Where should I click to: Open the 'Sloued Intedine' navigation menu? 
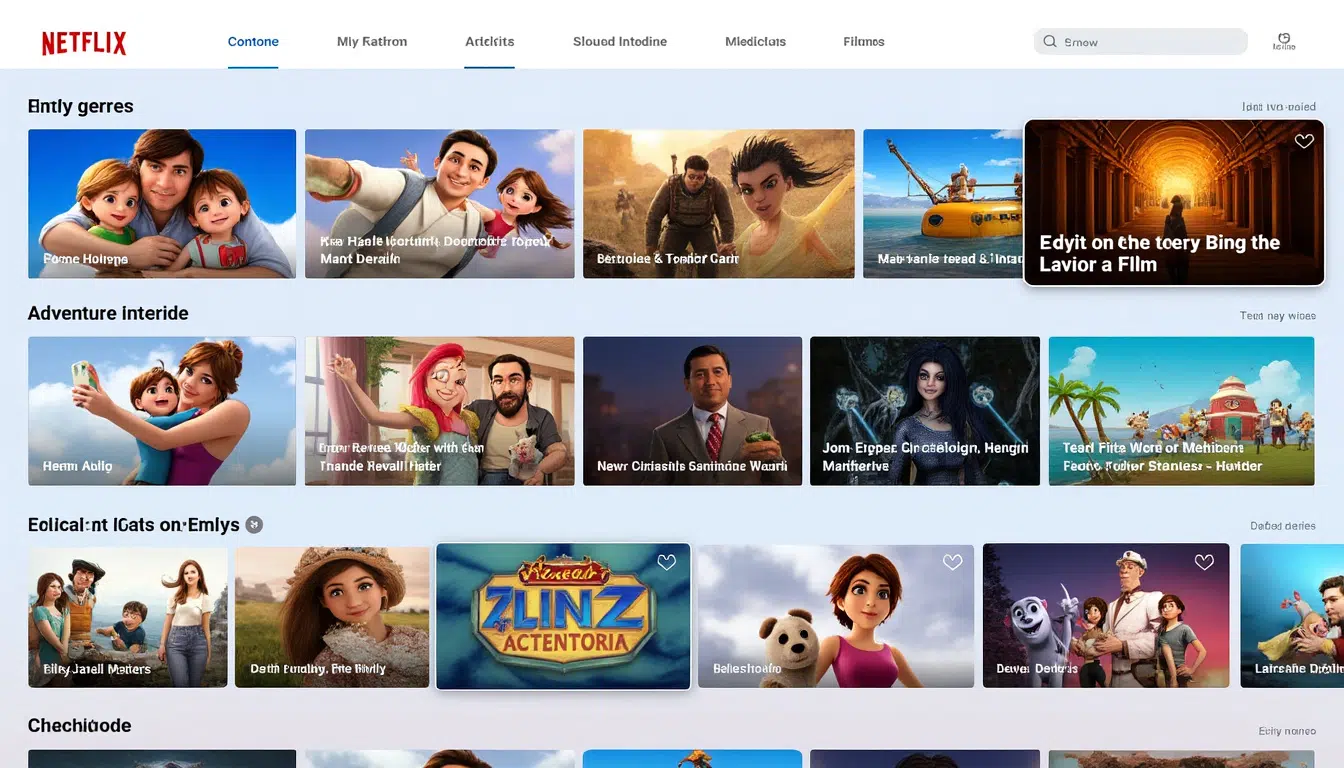[619, 41]
